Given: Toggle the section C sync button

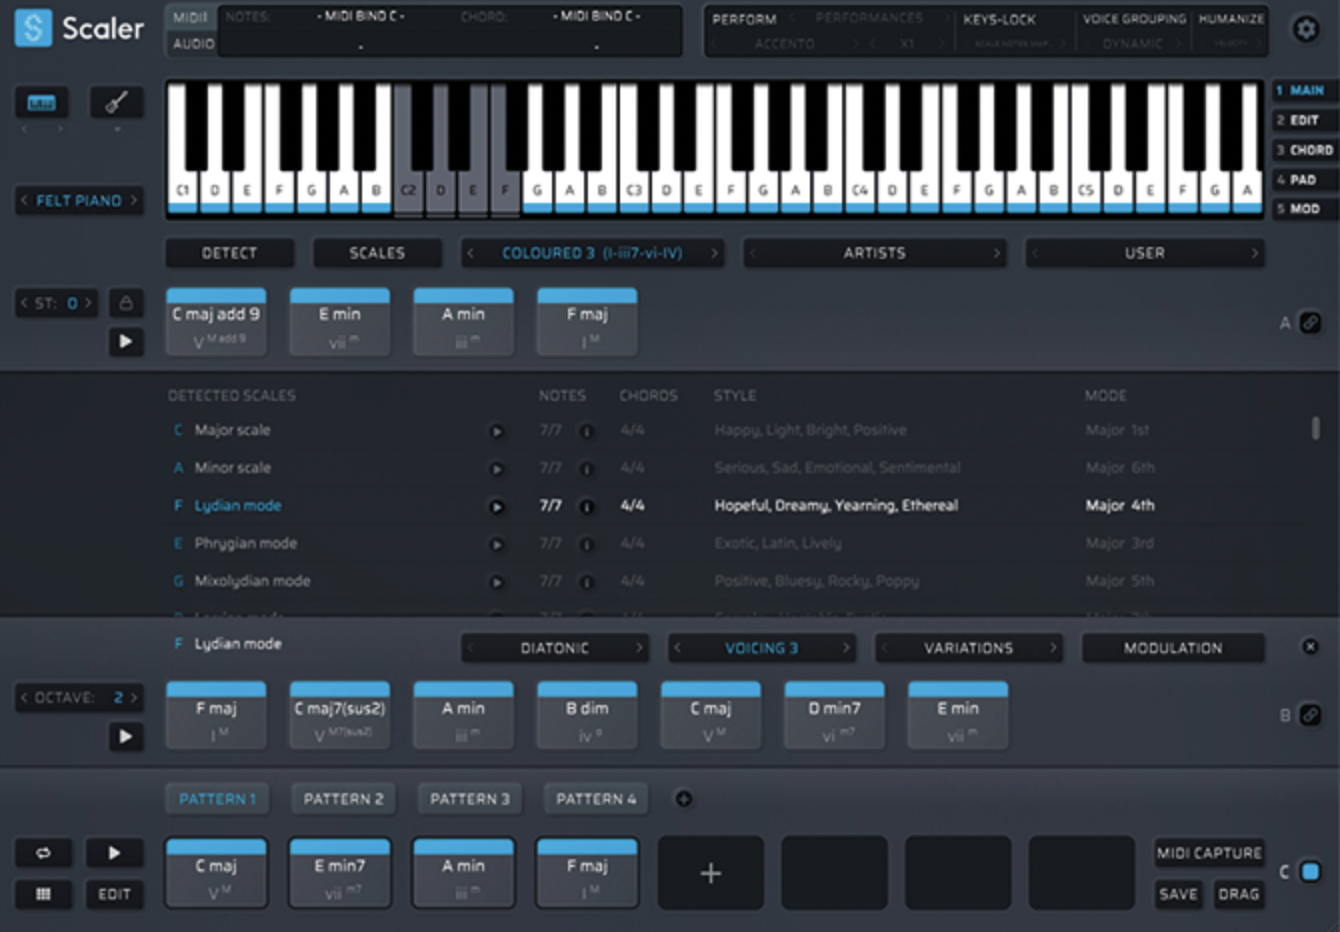Looking at the screenshot, I should [x=1309, y=872].
